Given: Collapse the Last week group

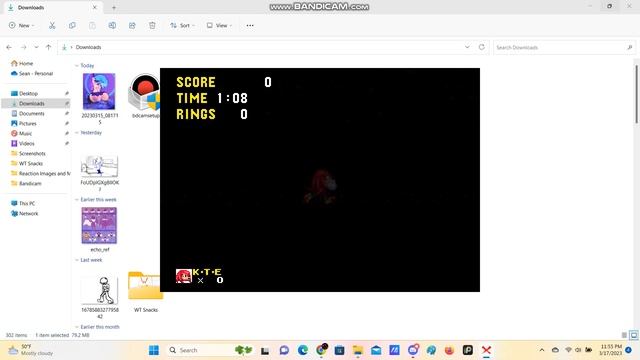Looking at the screenshot, I should (x=77, y=260).
